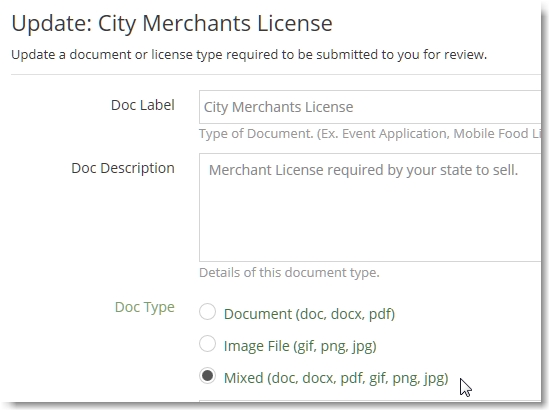Click the "Type of Document" hint text
Screen dimensions: 549x410
click(x=256, y=134)
